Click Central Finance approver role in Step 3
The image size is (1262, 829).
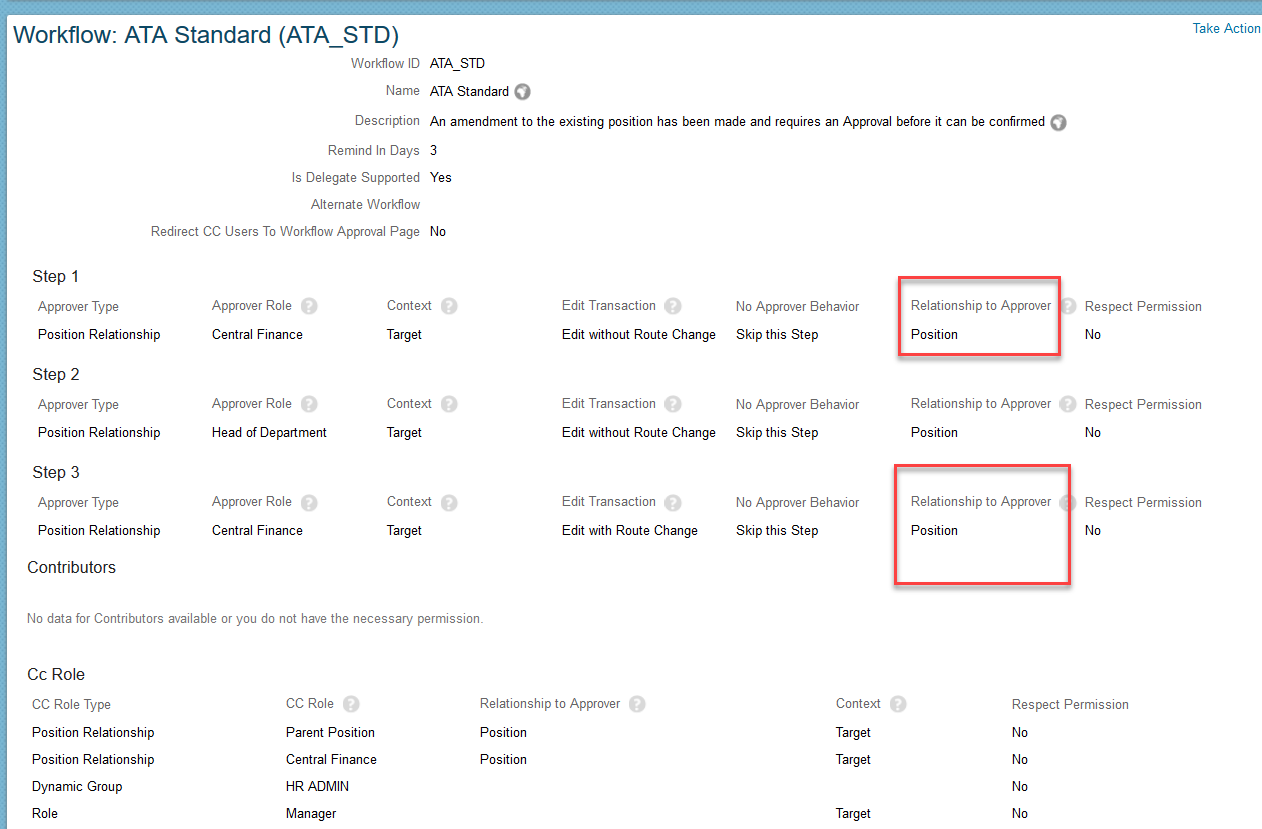coord(257,531)
